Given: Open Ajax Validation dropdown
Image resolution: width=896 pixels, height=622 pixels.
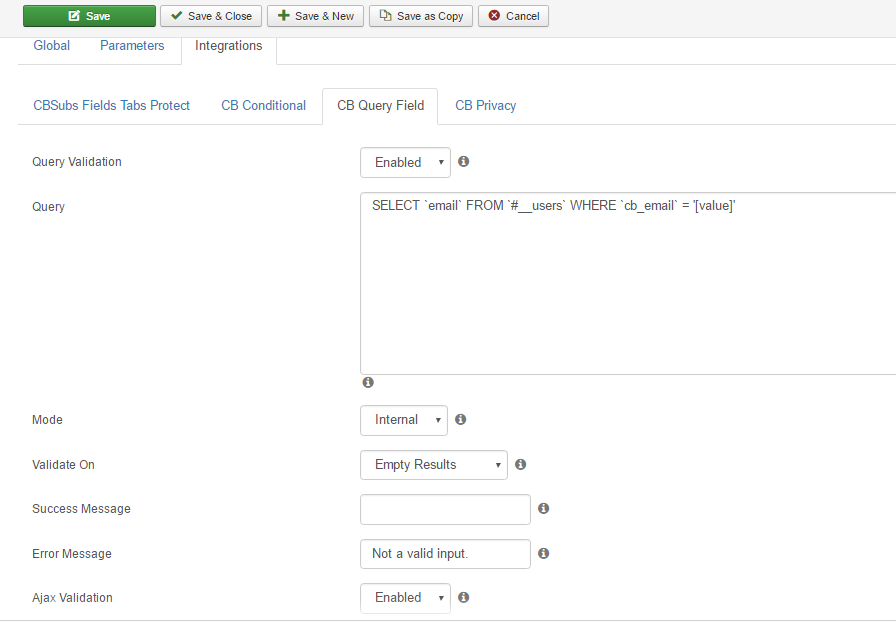Looking at the screenshot, I should pyautogui.click(x=405, y=598).
